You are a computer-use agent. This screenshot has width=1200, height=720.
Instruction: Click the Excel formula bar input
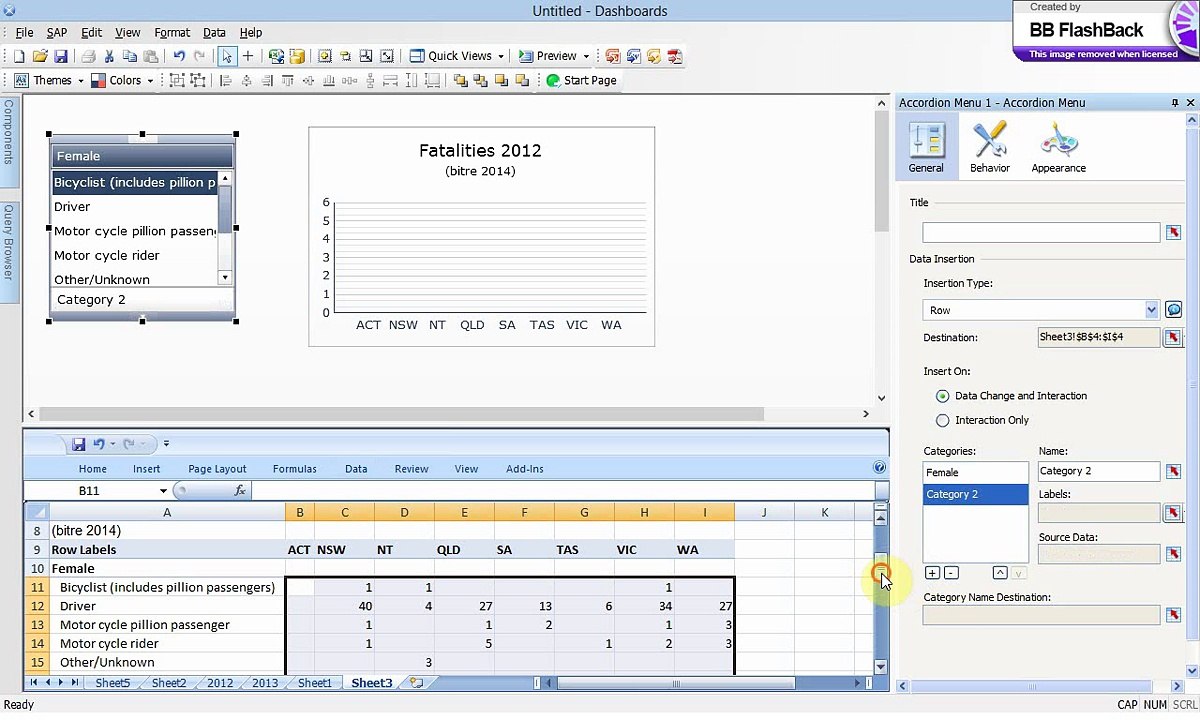click(562, 491)
